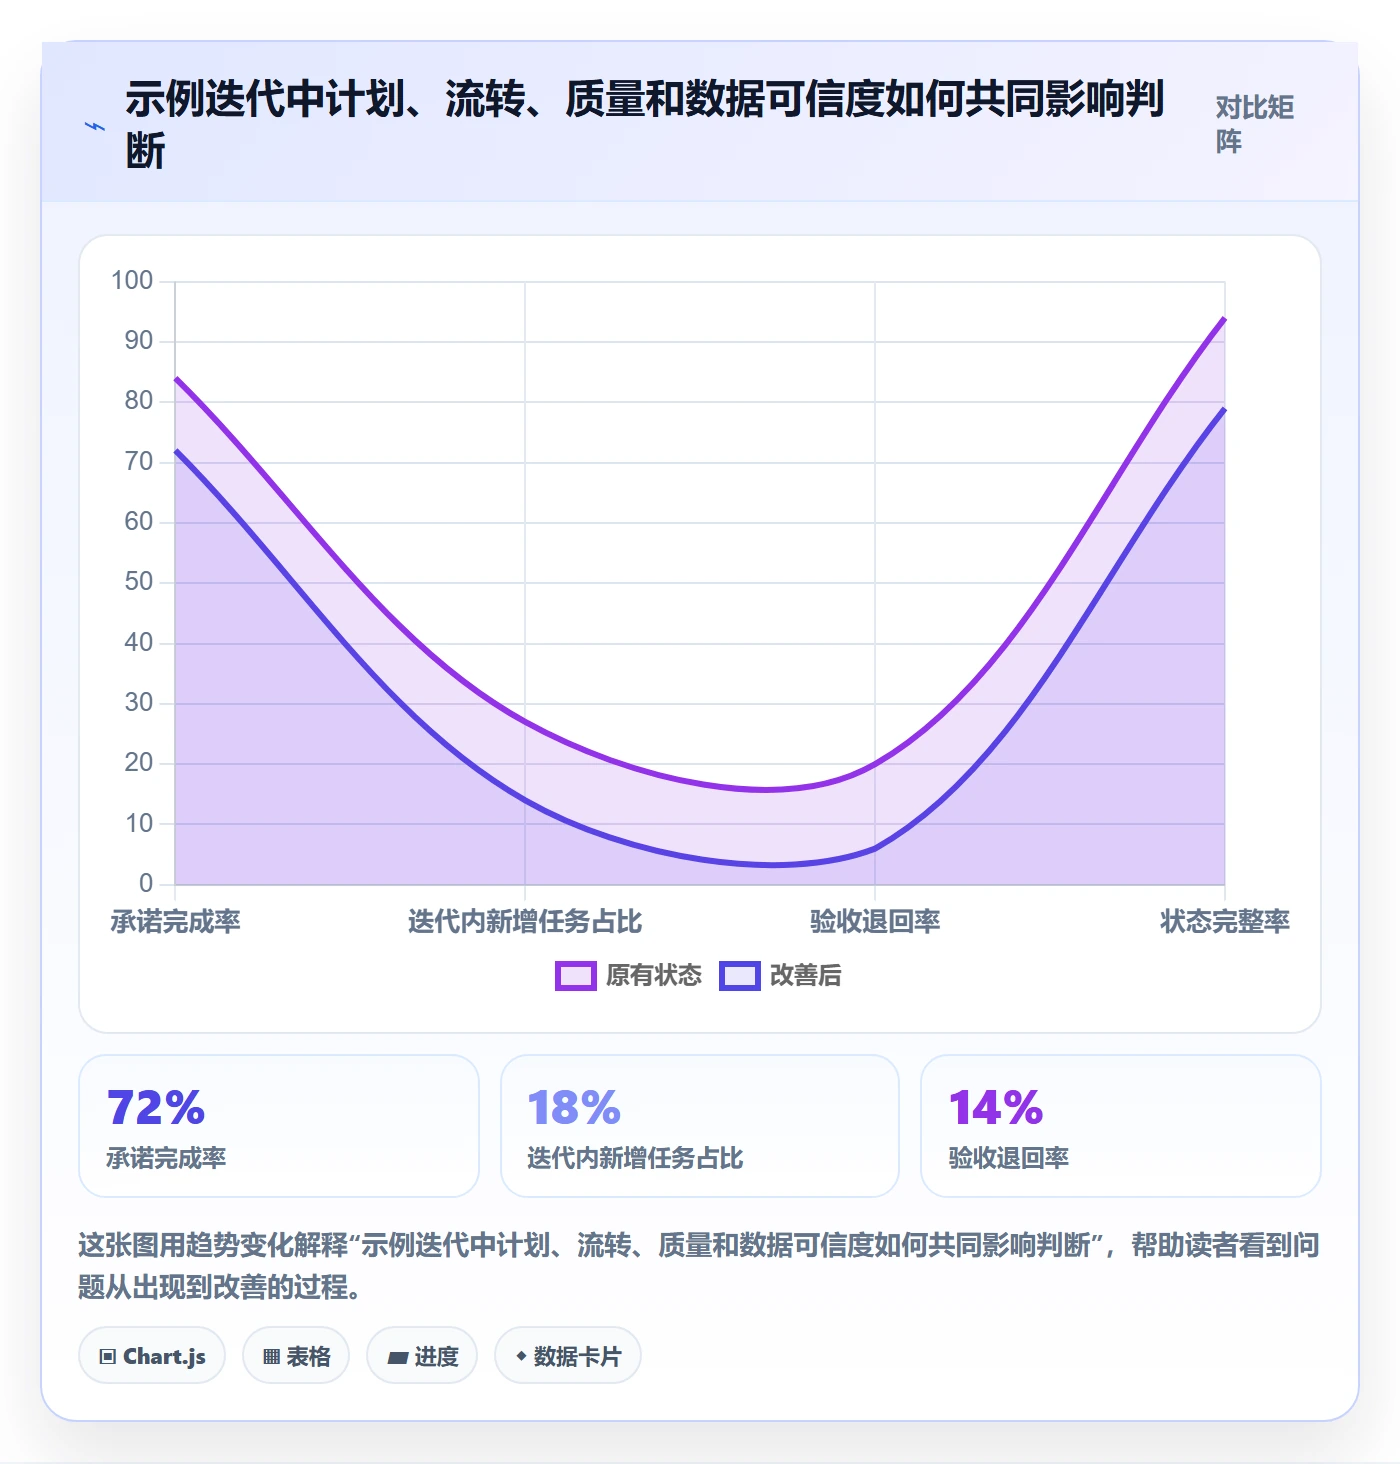Click the 改善后 legend label

point(806,976)
